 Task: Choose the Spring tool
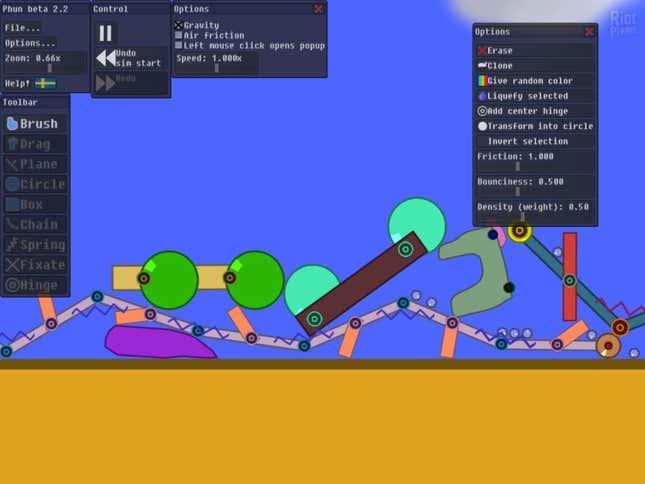coord(35,245)
